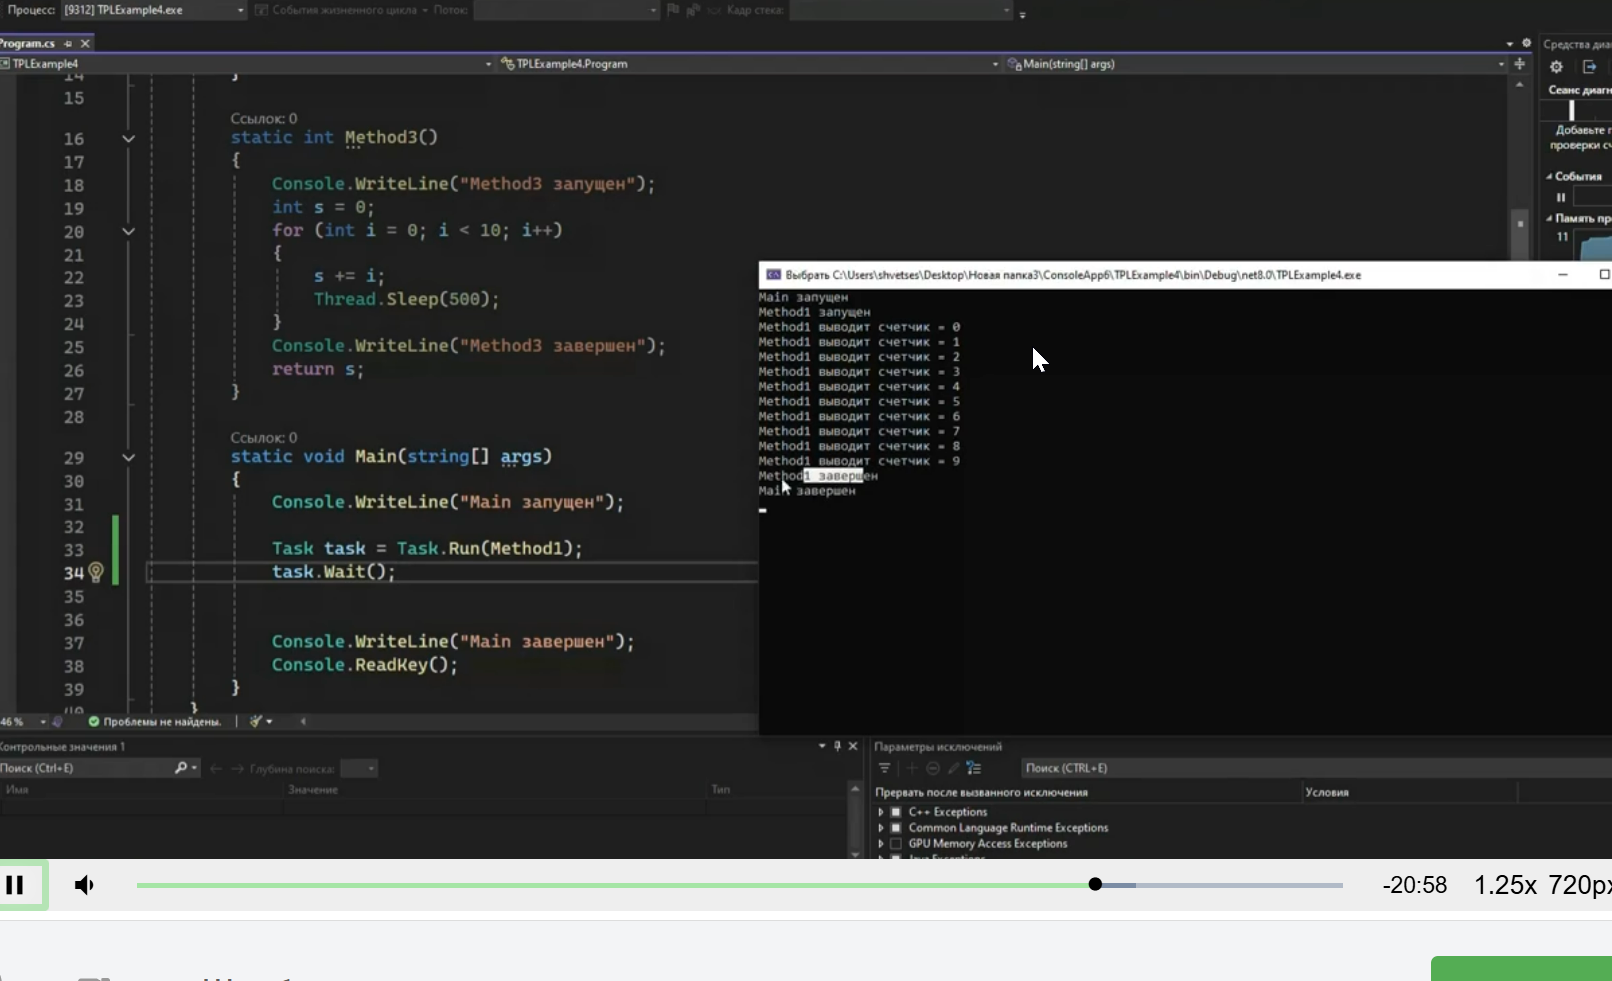Click the lightbulb quick actions icon on line 34
Screen dimensions: 1612x981
click(x=96, y=572)
